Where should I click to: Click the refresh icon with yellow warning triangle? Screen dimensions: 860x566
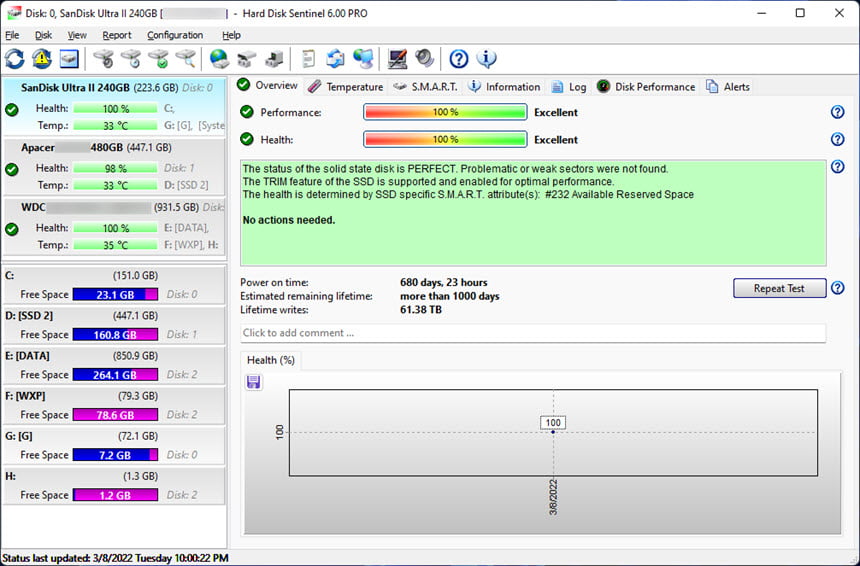pos(42,59)
